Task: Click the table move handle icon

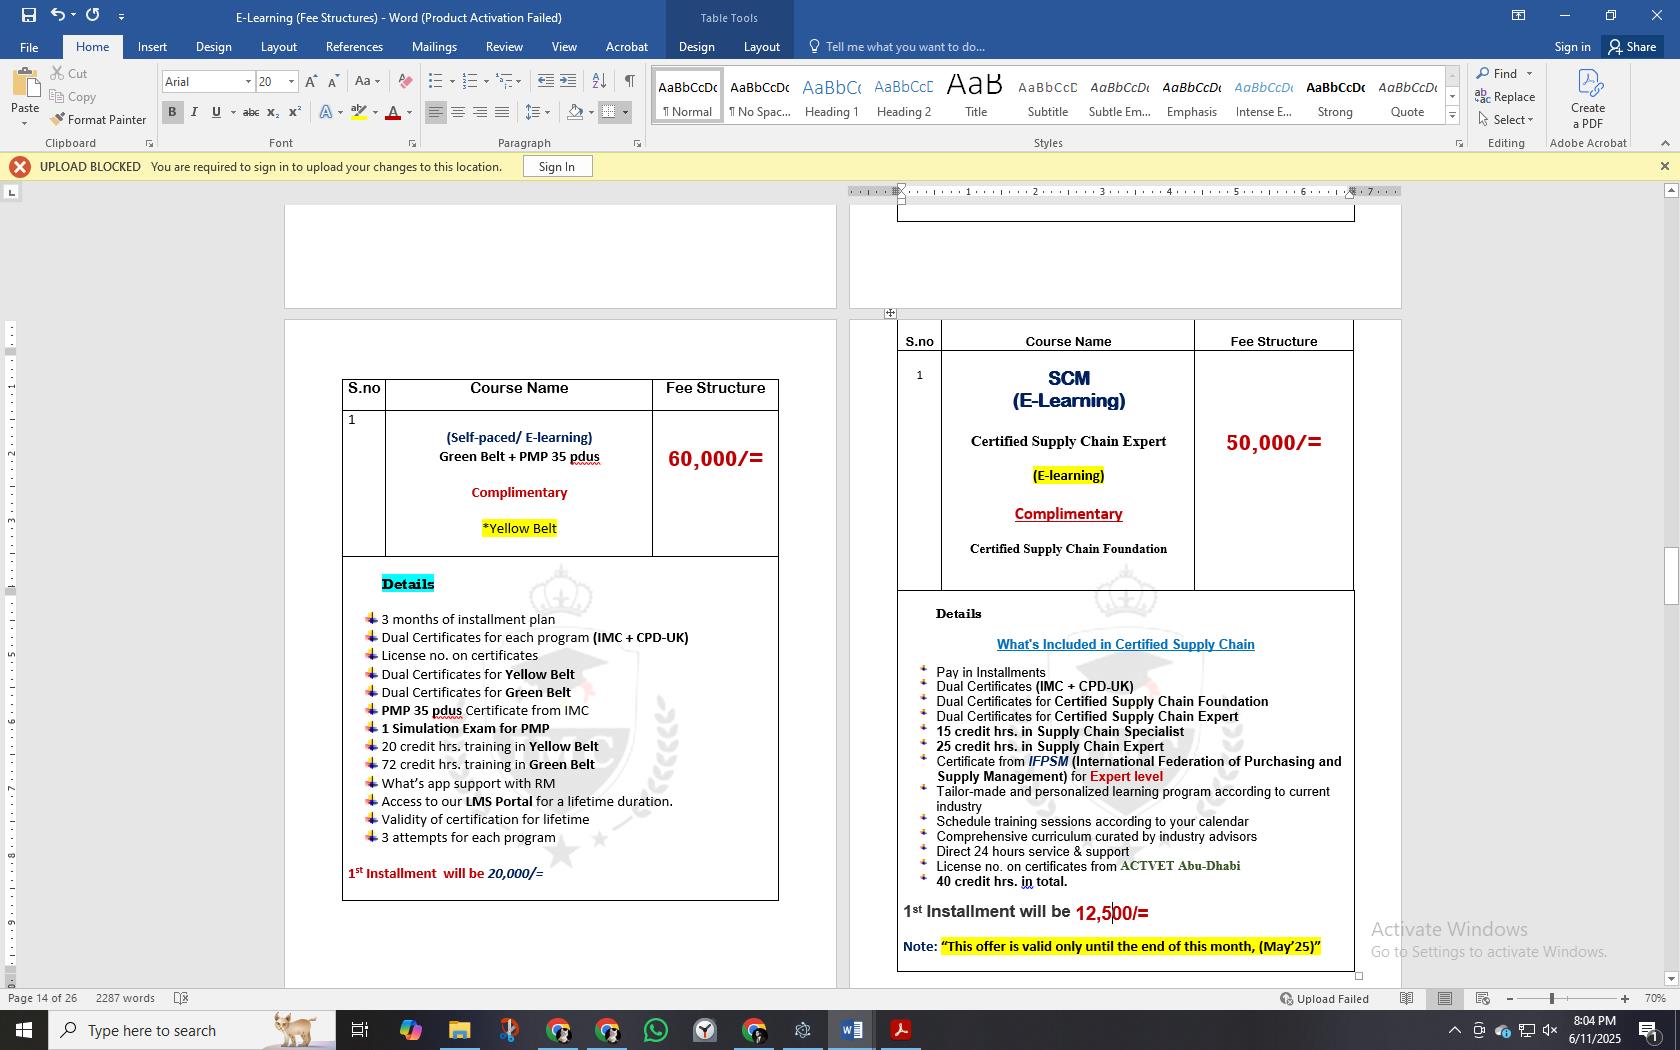Action: pos(890,313)
